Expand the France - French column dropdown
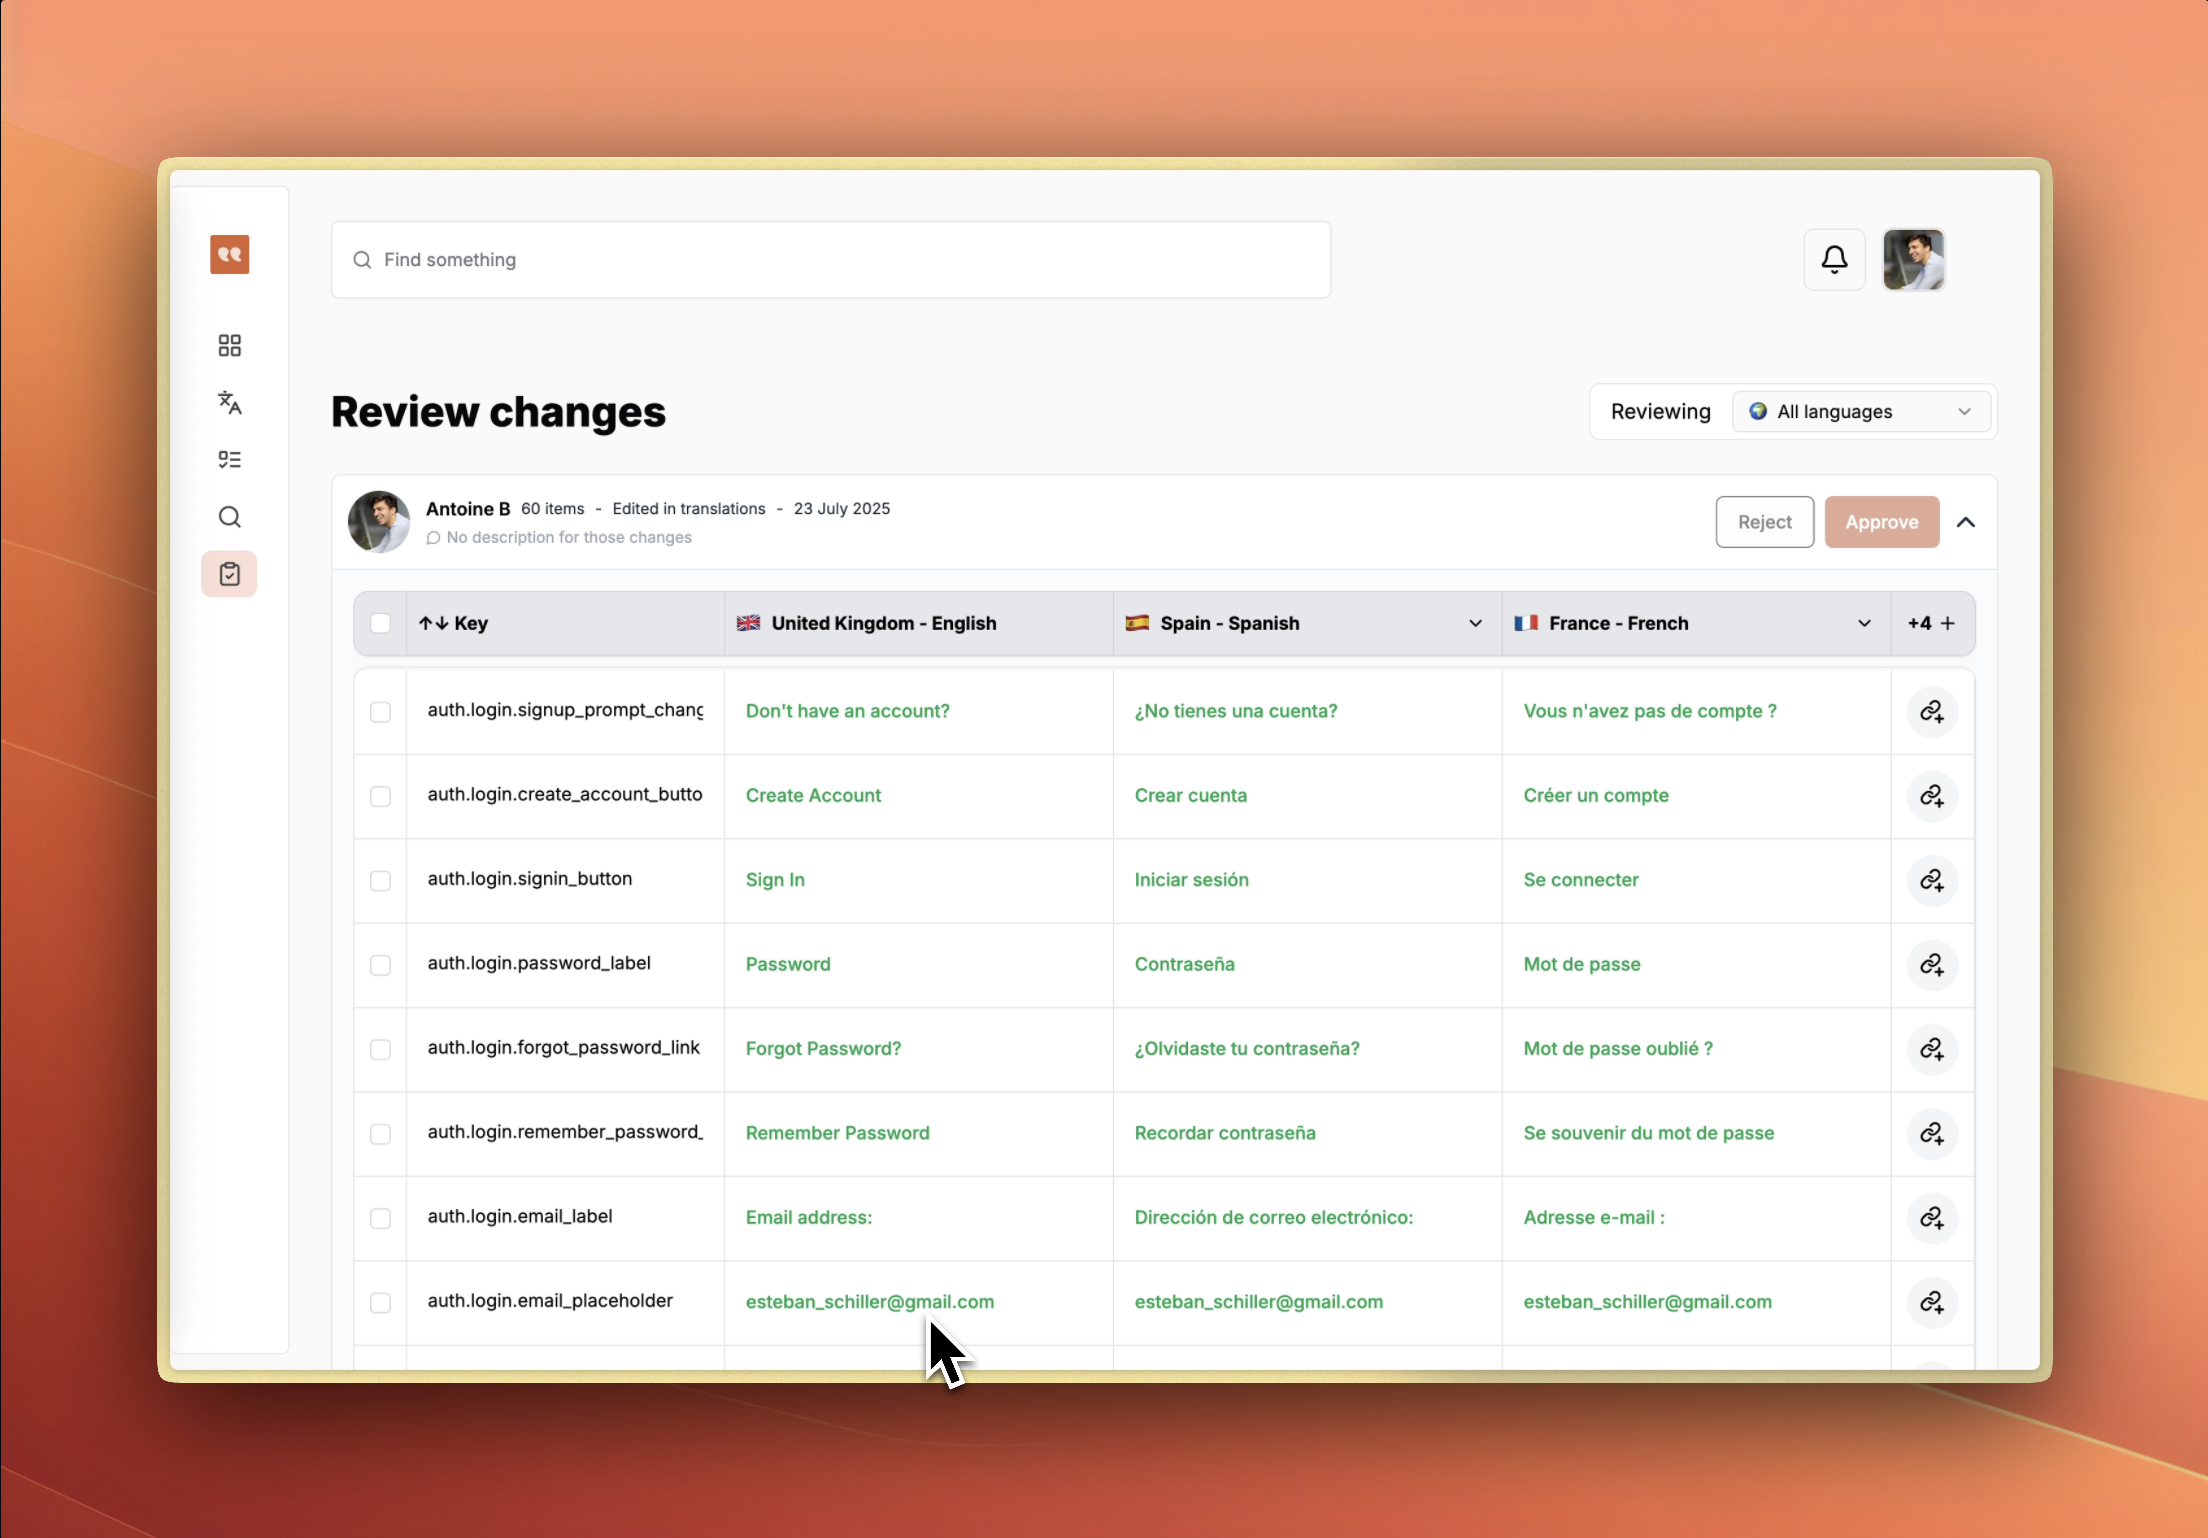 tap(1863, 623)
